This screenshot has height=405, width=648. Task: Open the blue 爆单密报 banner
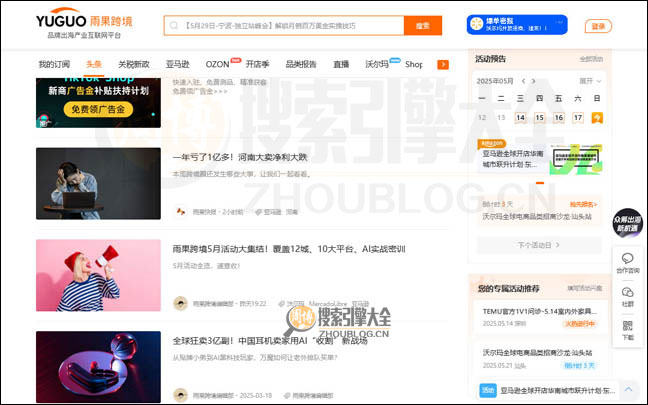(517, 25)
